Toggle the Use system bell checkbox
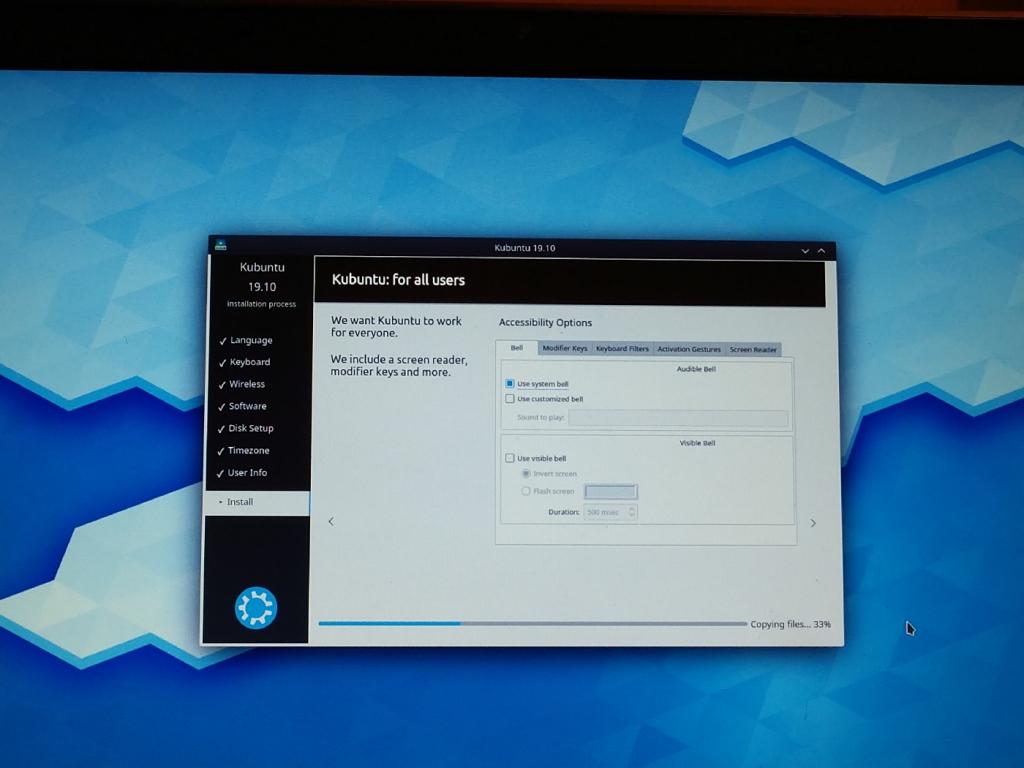The image size is (1024, 768). pyautogui.click(x=510, y=384)
